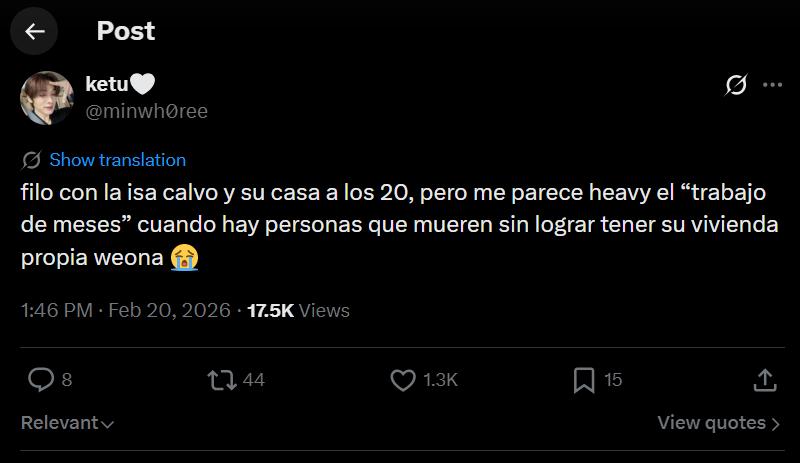Click the share upload icon
This screenshot has width=800, height=463.
tap(765, 380)
